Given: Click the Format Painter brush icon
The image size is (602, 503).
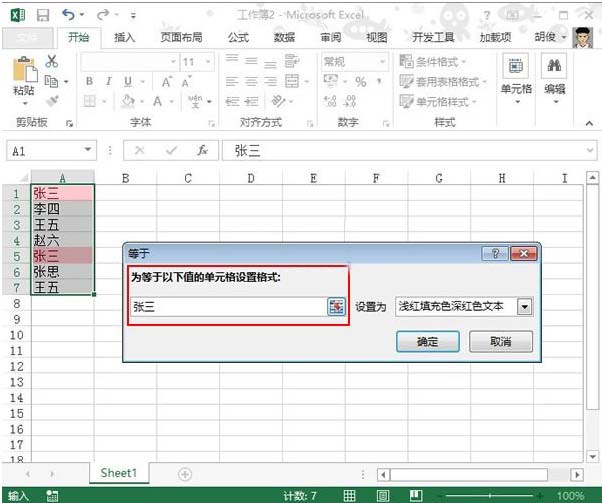Looking at the screenshot, I should point(52,101).
